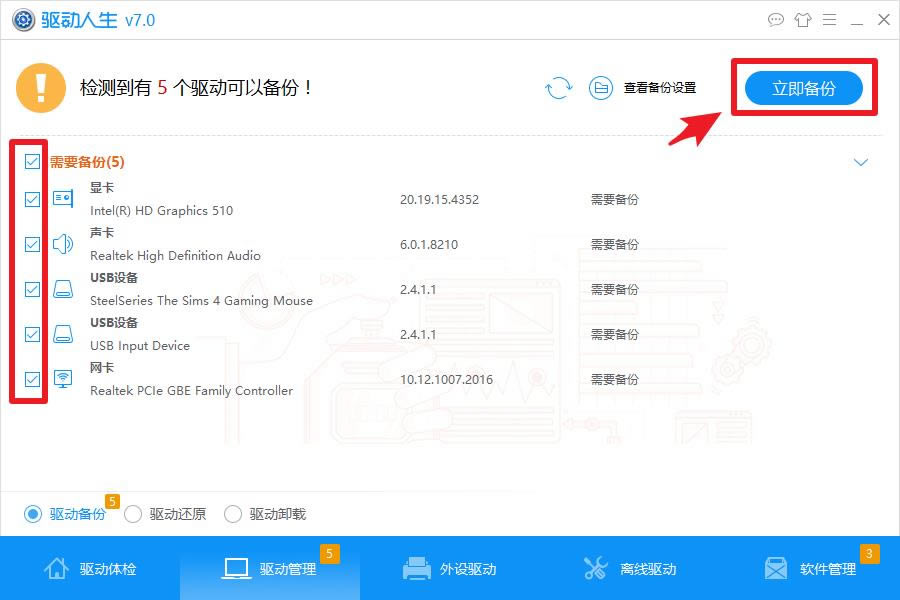Screen dimensions: 900x600
Task: Switch to the 驱动体检 tab
Action: tap(90, 569)
